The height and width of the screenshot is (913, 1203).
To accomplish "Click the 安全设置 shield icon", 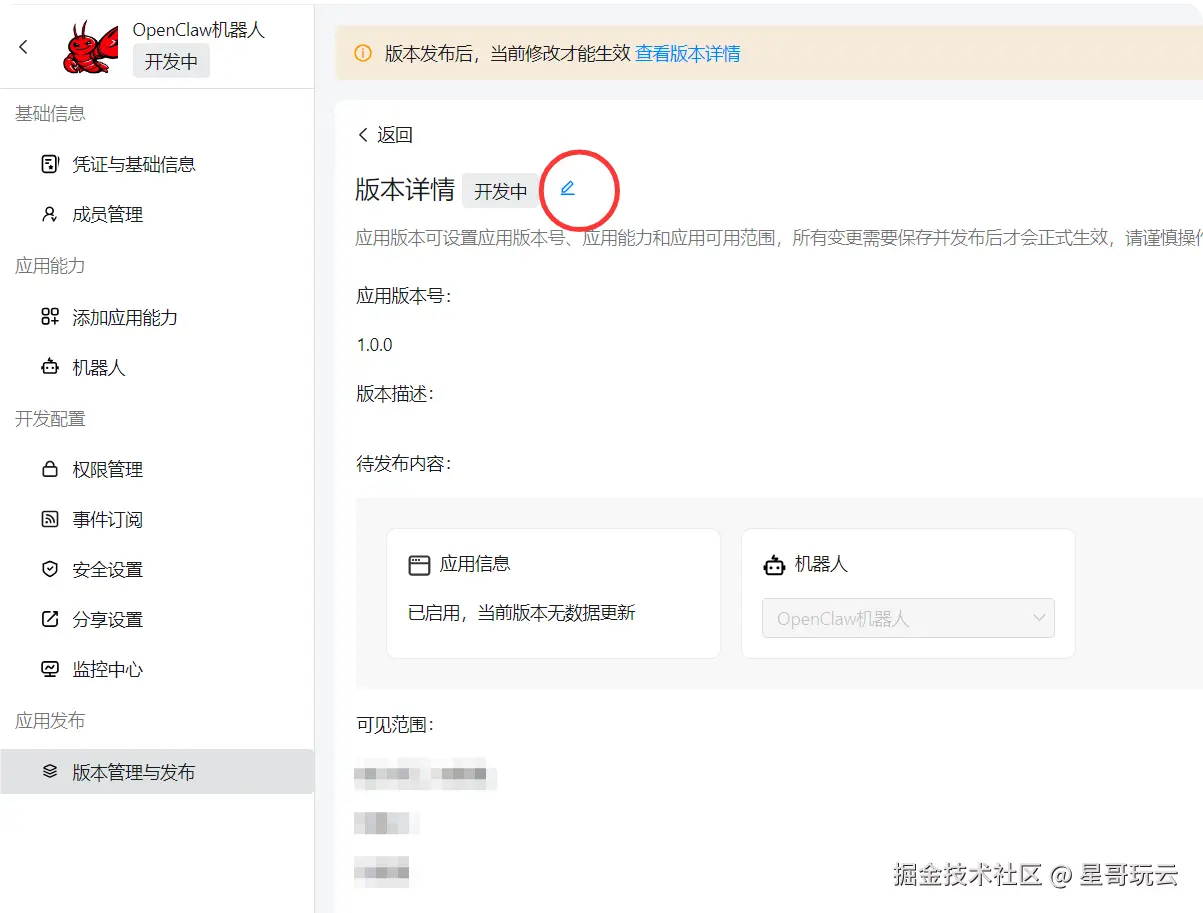I will [50, 569].
